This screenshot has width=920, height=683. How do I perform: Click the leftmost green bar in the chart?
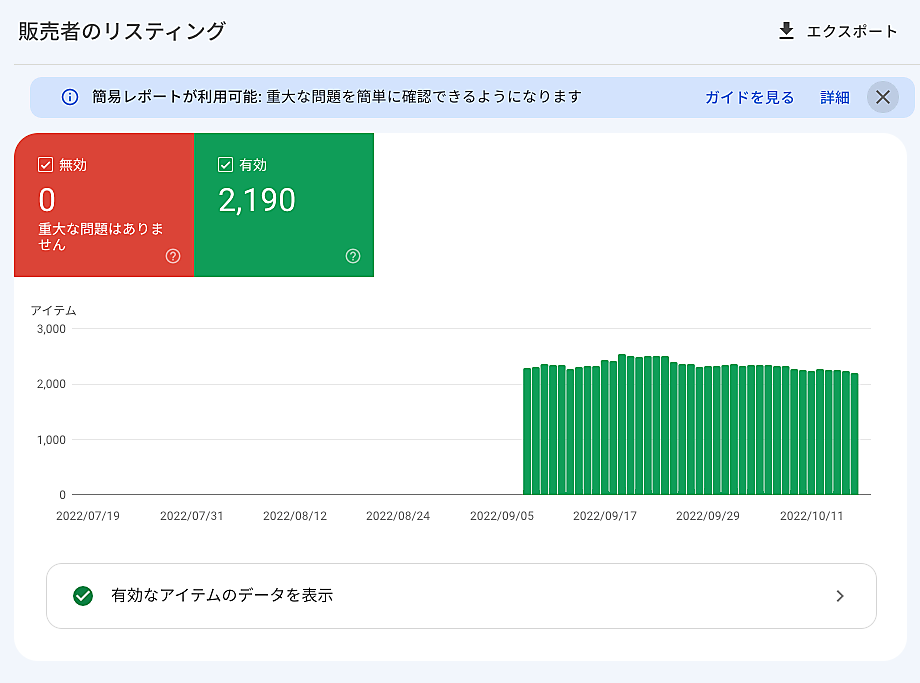point(527,432)
